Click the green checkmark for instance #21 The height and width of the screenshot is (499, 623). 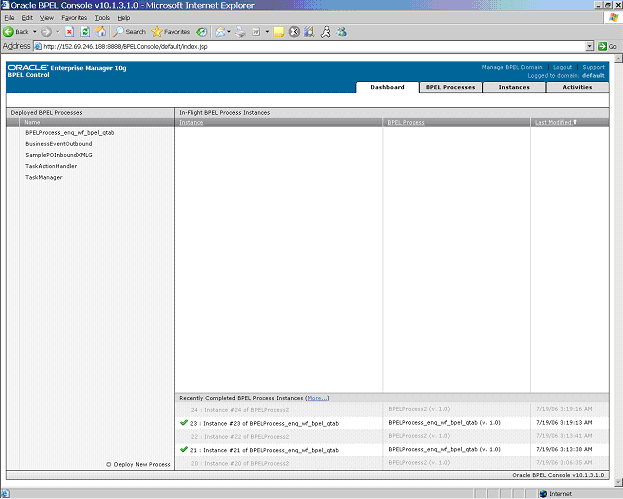coord(184,449)
